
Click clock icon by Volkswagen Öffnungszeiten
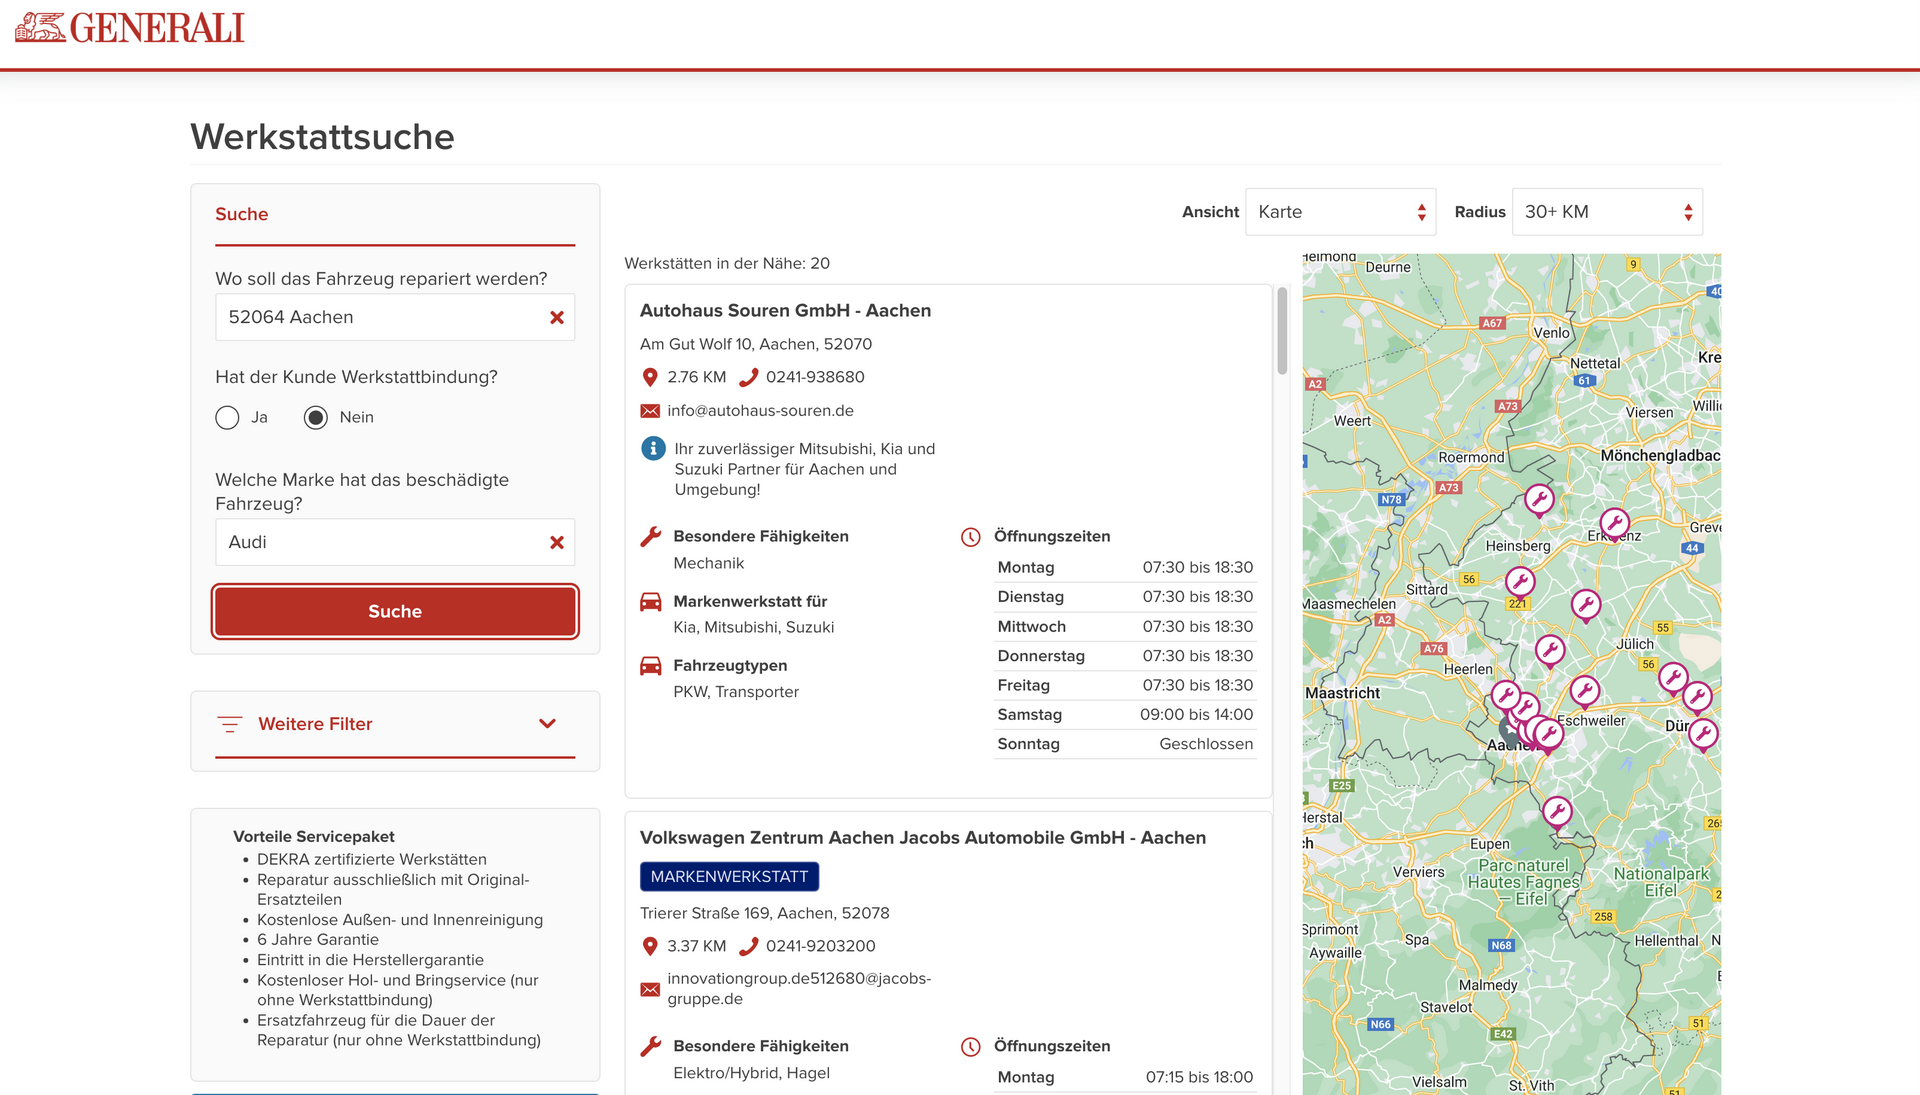pyautogui.click(x=970, y=1047)
